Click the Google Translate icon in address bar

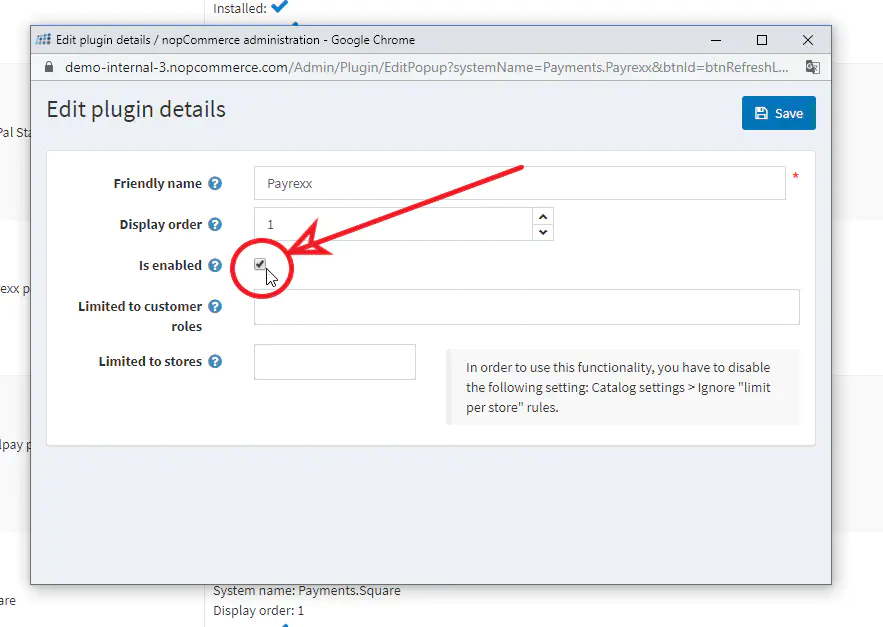[812, 68]
